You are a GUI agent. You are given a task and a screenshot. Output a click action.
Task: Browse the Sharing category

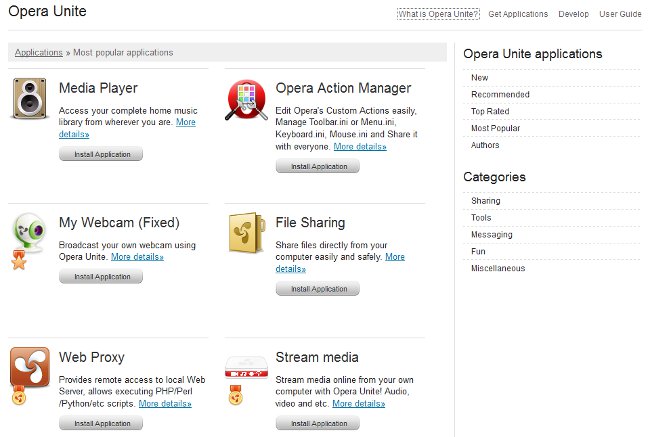[485, 201]
